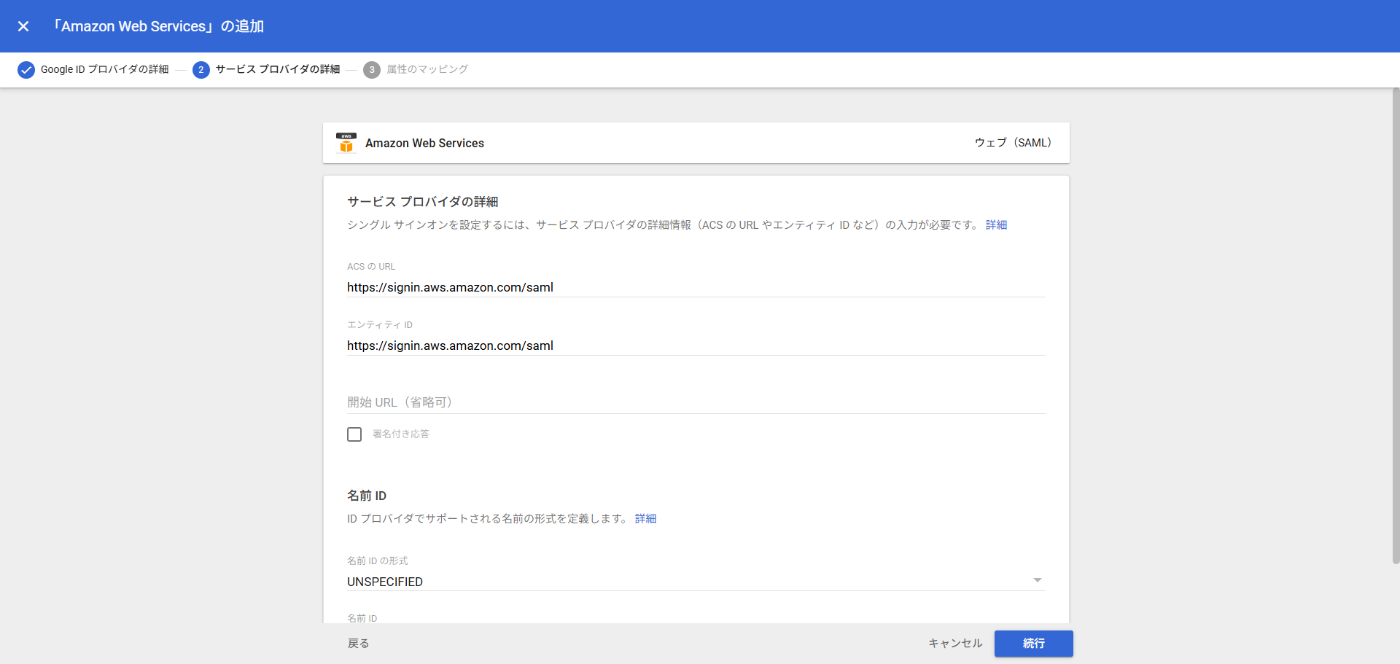Image resolution: width=1400 pixels, height=664 pixels.
Task: Click the サービス プロバイダの詳細 heading
Action: 422,202
